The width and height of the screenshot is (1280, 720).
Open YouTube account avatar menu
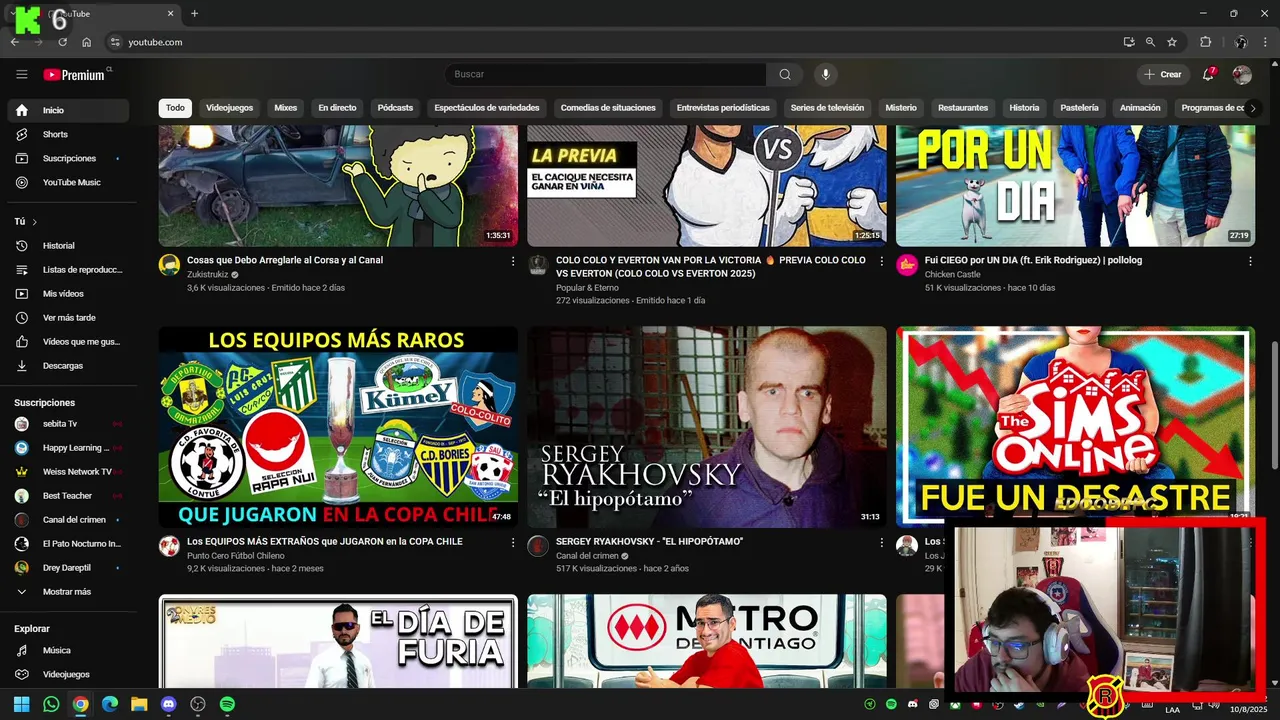point(1242,75)
